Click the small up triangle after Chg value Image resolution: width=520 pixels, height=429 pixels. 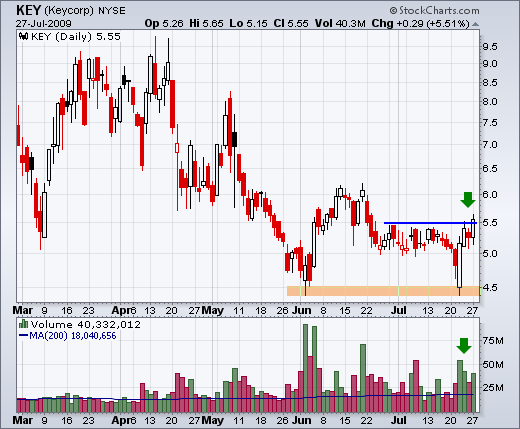[x=476, y=24]
